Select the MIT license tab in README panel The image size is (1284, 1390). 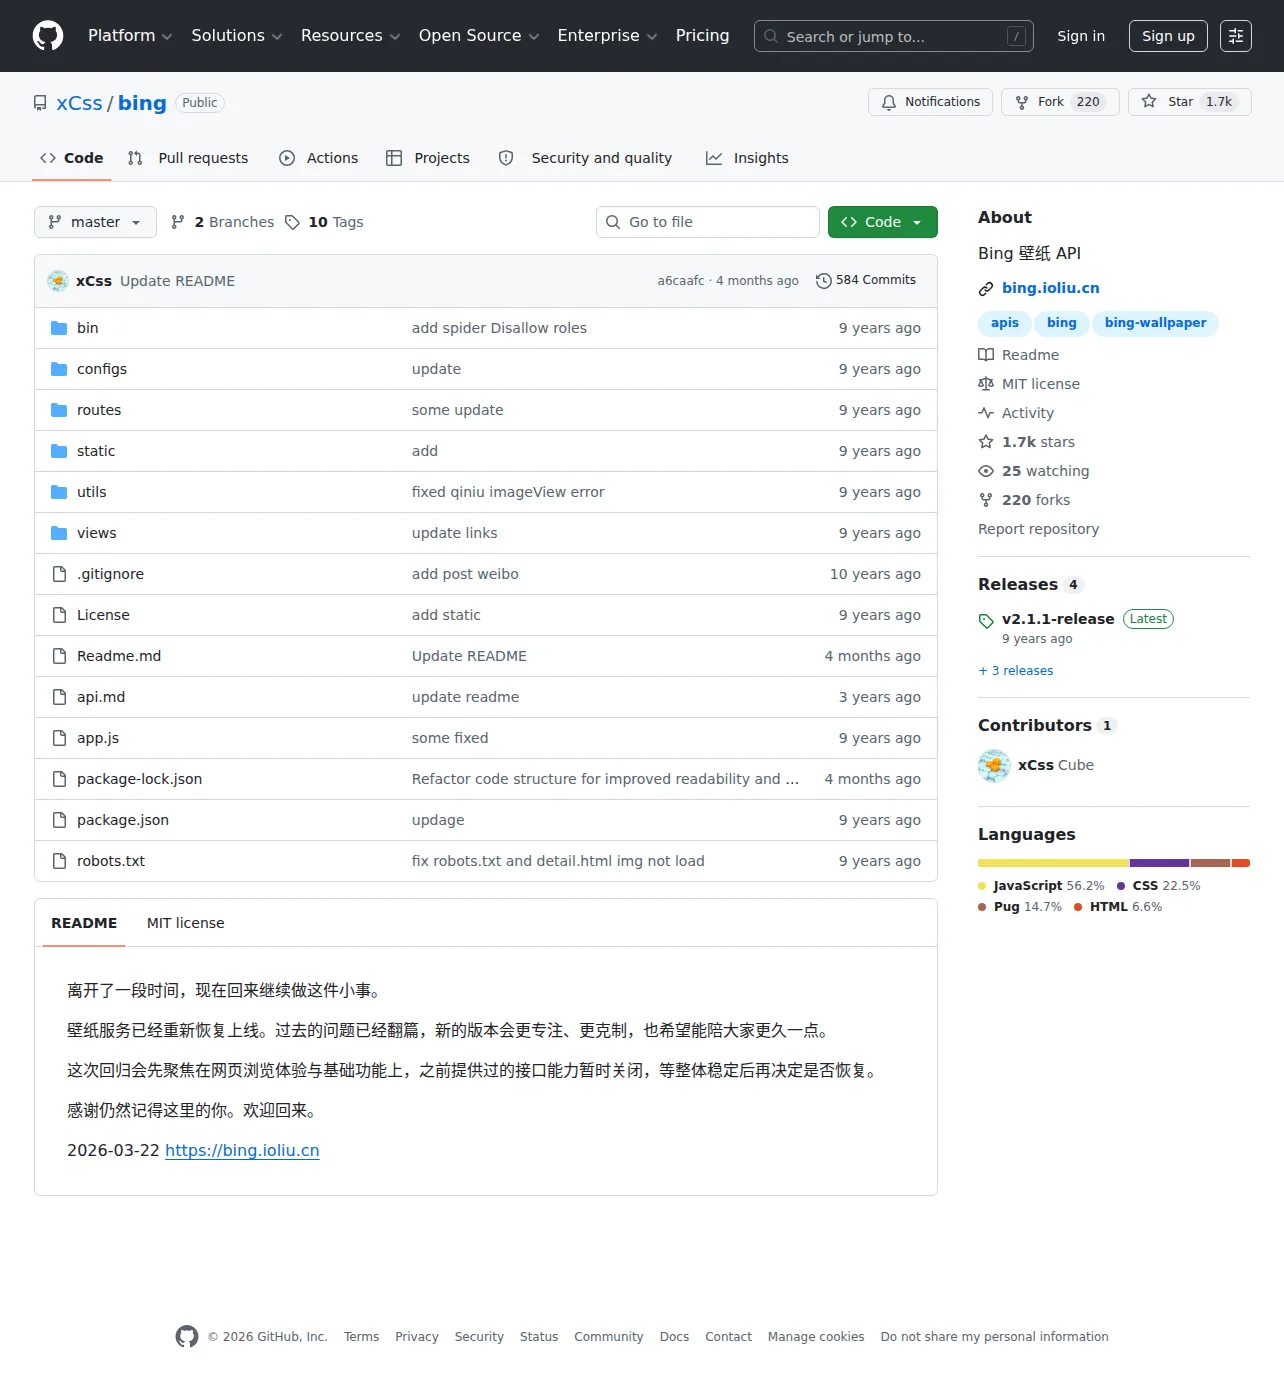[186, 923]
